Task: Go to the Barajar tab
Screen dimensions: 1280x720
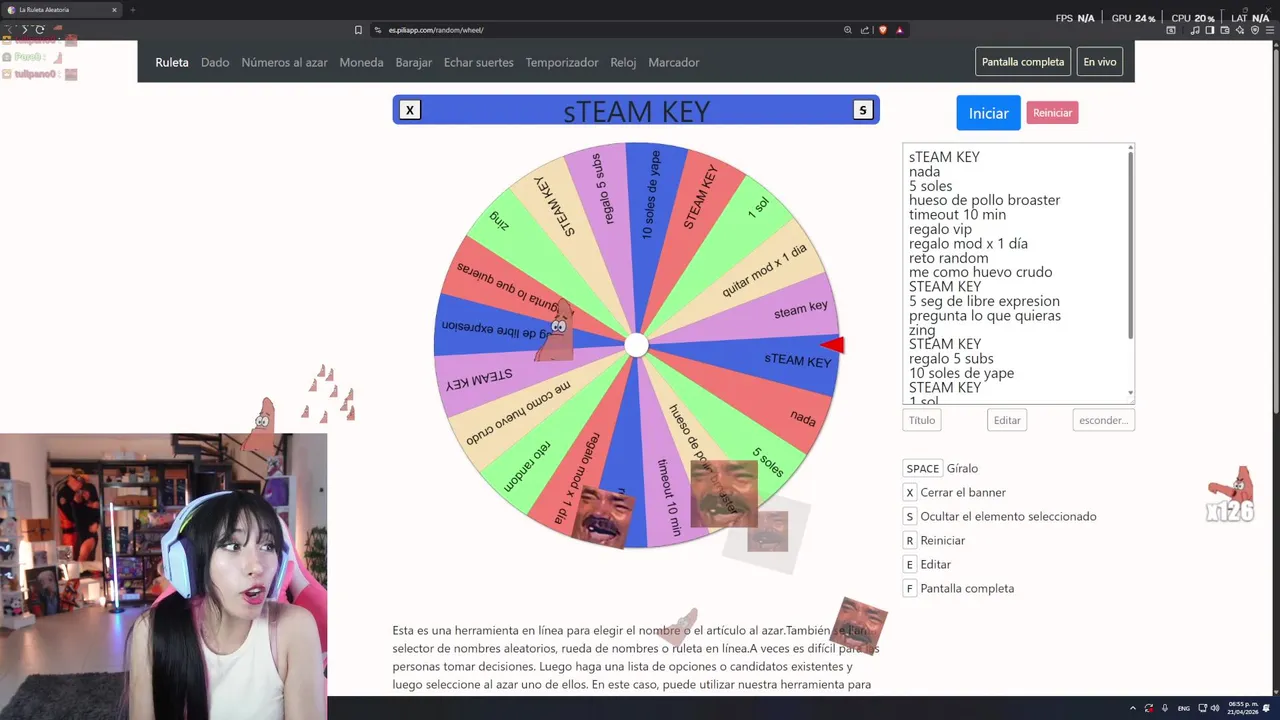Action: pos(414,62)
